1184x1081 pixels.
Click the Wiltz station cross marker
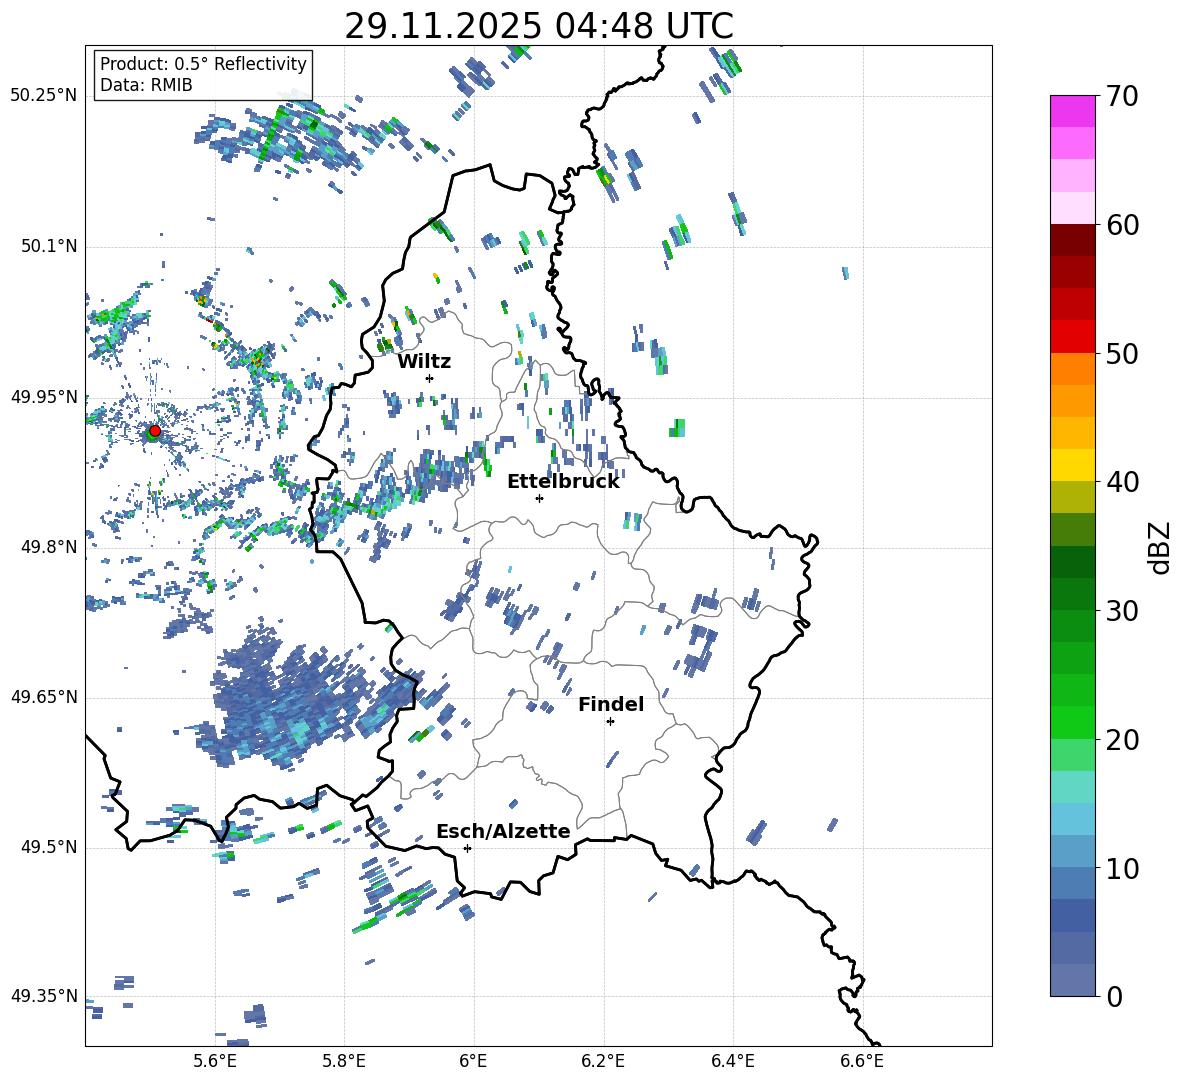click(429, 378)
